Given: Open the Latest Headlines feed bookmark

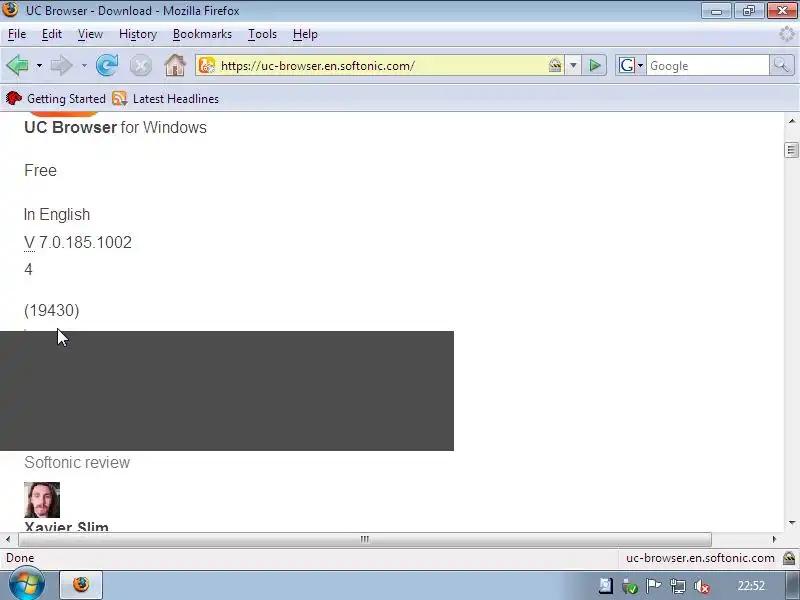Looking at the screenshot, I should click(166, 98).
